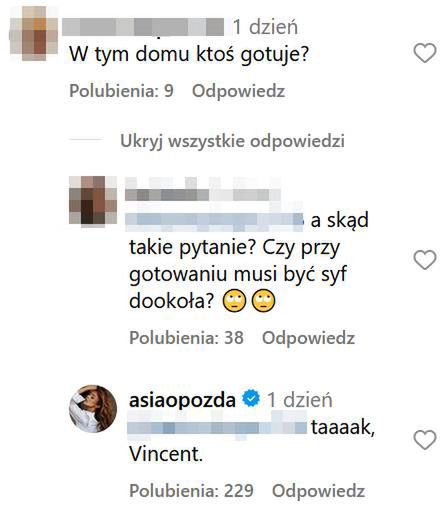The image size is (444, 517).
Task: Open the pixelated avatar of the second commenter
Action: tap(93, 200)
